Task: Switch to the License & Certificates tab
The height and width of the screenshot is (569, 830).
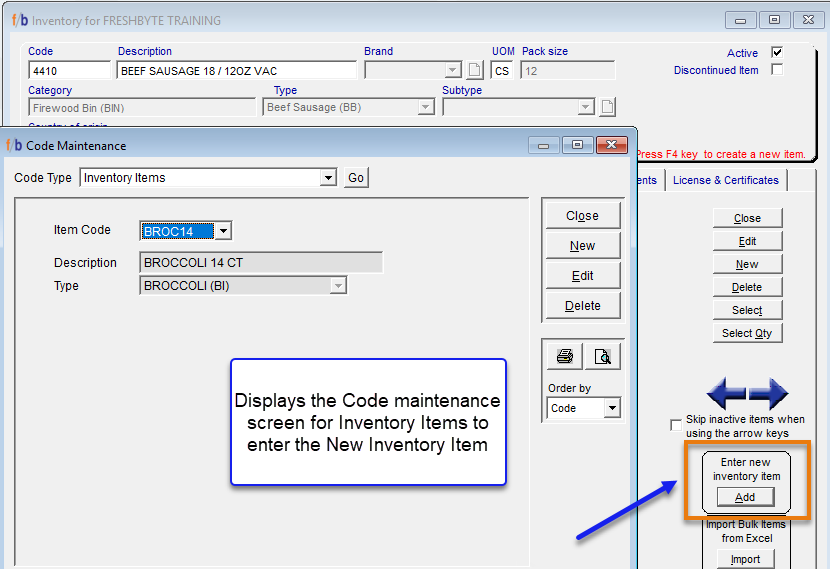Action: [725, 180]
